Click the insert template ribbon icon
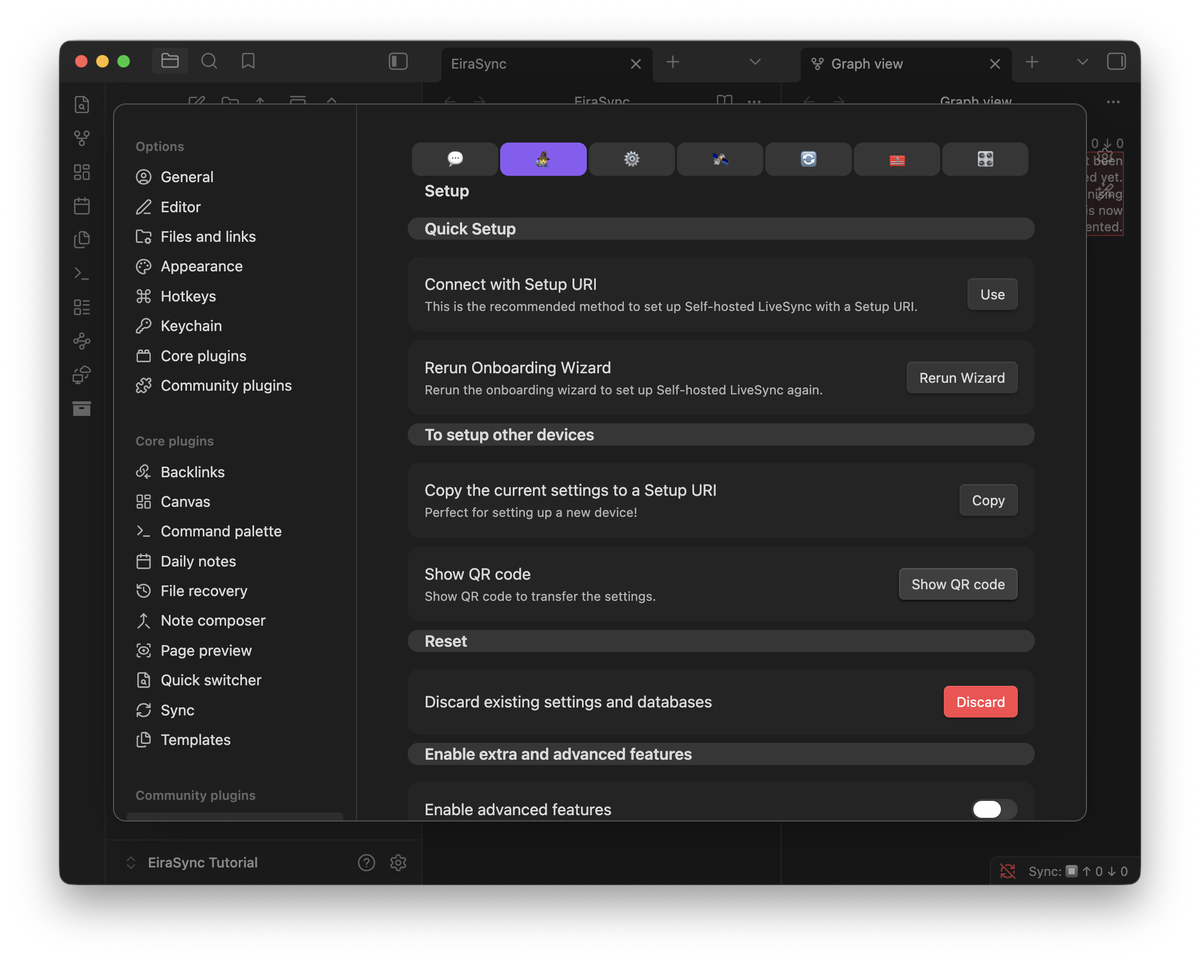1200x963 pixels. [x=82, y=240]
